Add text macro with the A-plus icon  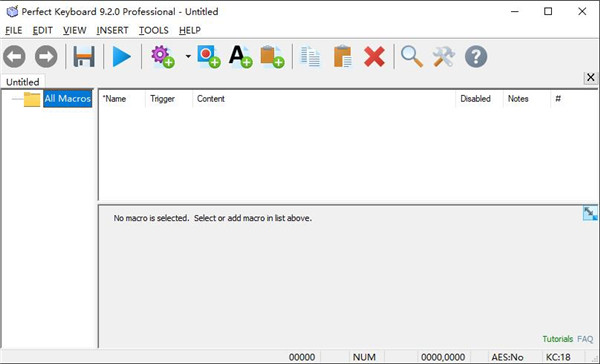[240, 57]
